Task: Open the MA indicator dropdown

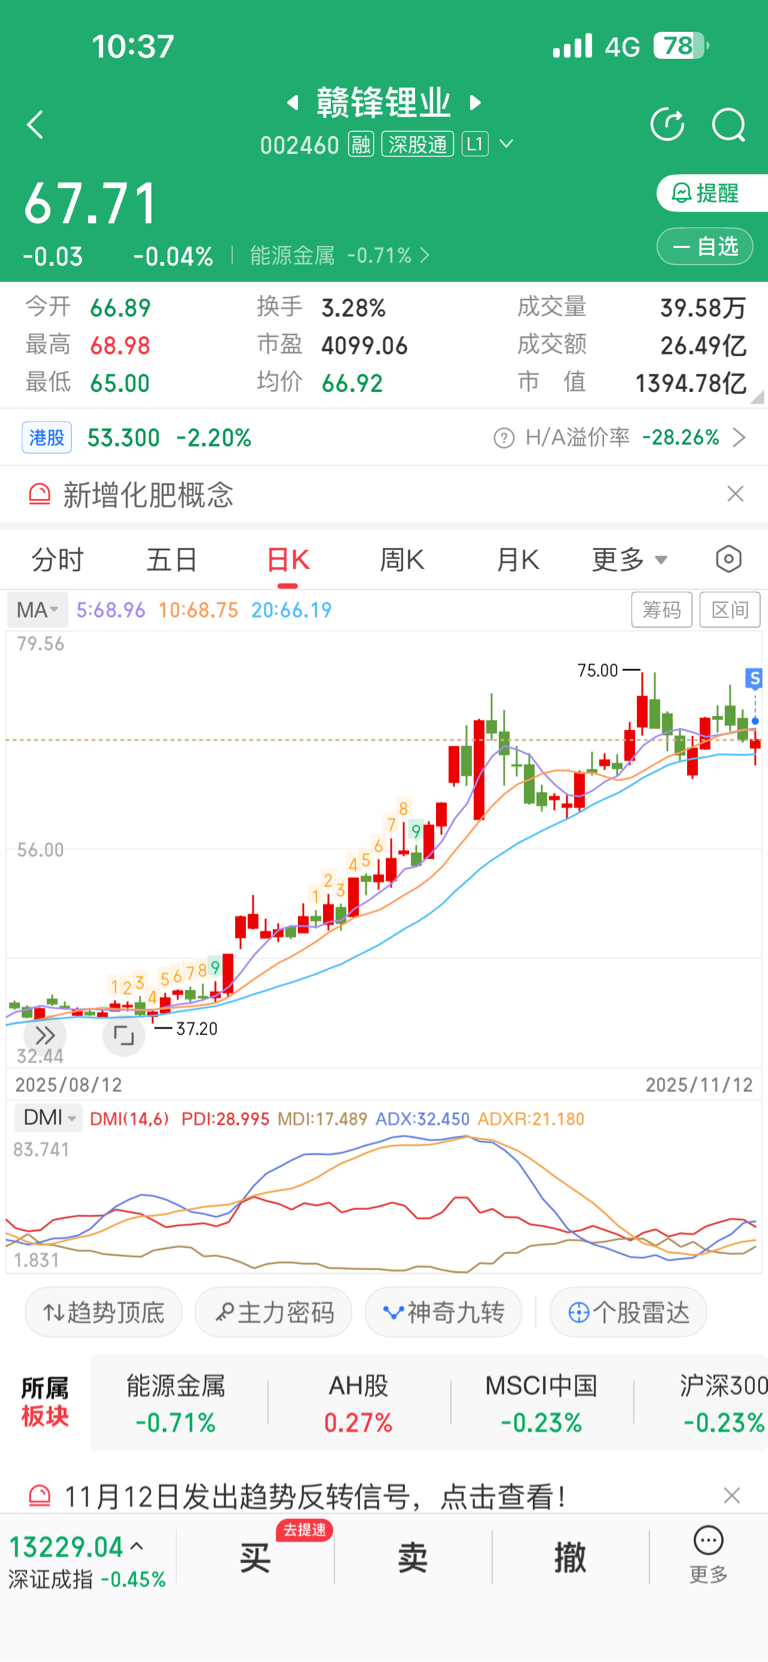Action: pos(37,610)
